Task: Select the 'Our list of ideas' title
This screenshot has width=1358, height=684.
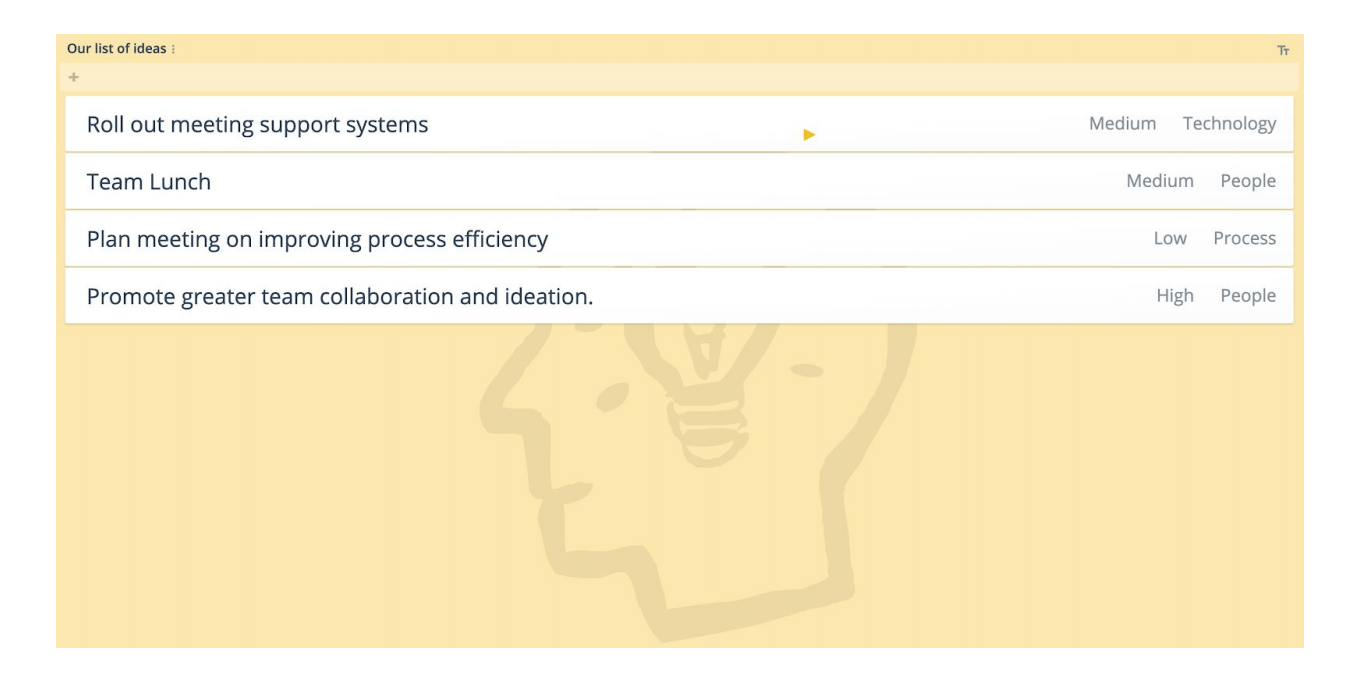Action: (x=116, y=49)
